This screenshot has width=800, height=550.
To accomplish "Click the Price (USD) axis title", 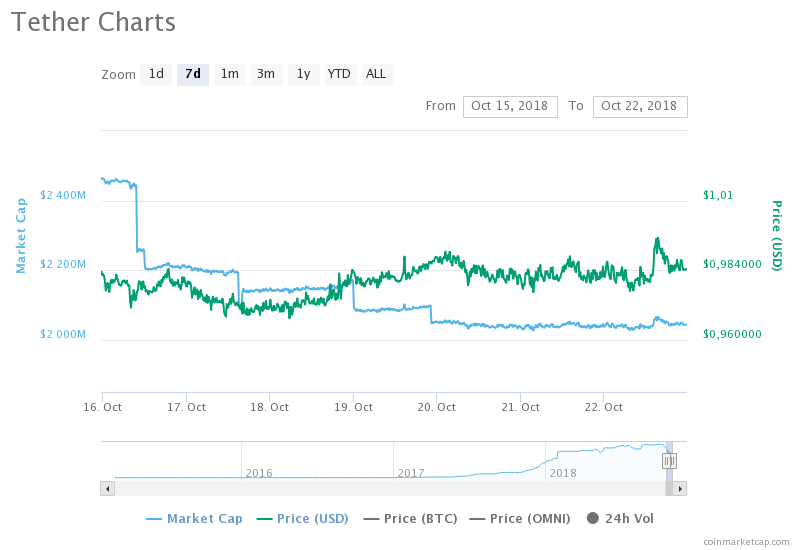I will (x=777, y=236).
